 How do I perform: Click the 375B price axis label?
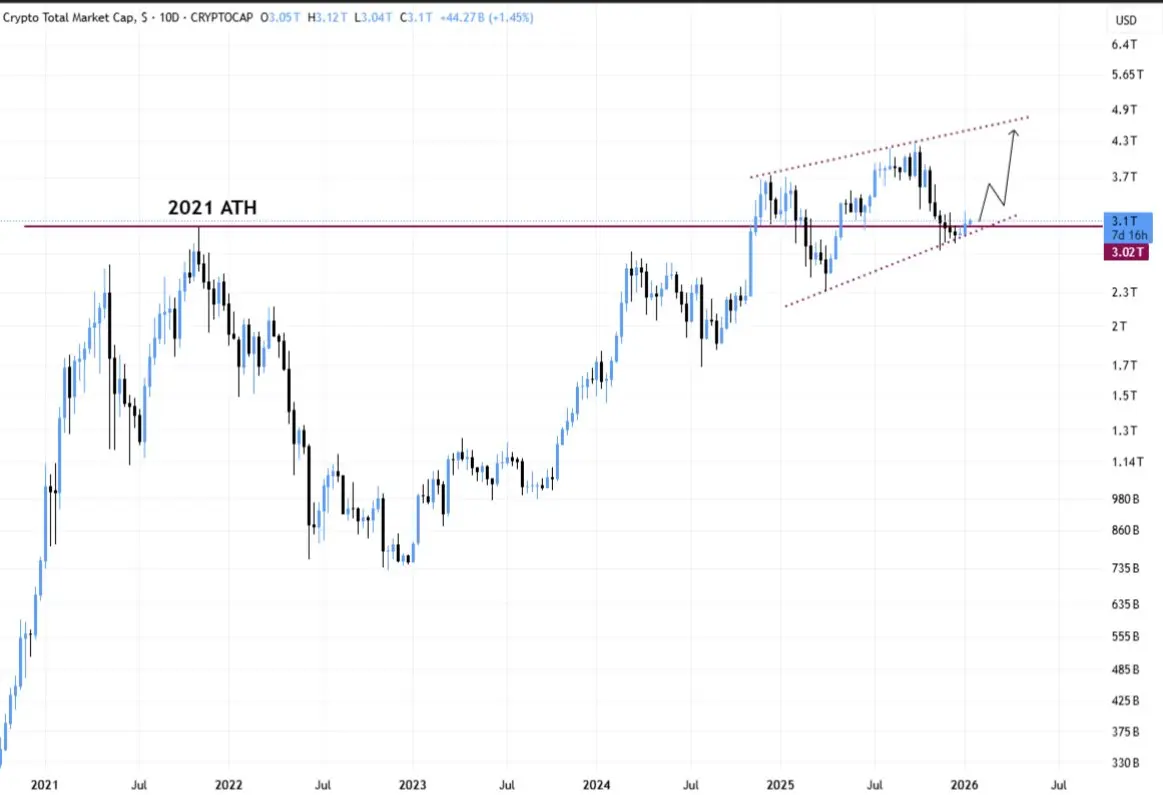click(1126, 732)
